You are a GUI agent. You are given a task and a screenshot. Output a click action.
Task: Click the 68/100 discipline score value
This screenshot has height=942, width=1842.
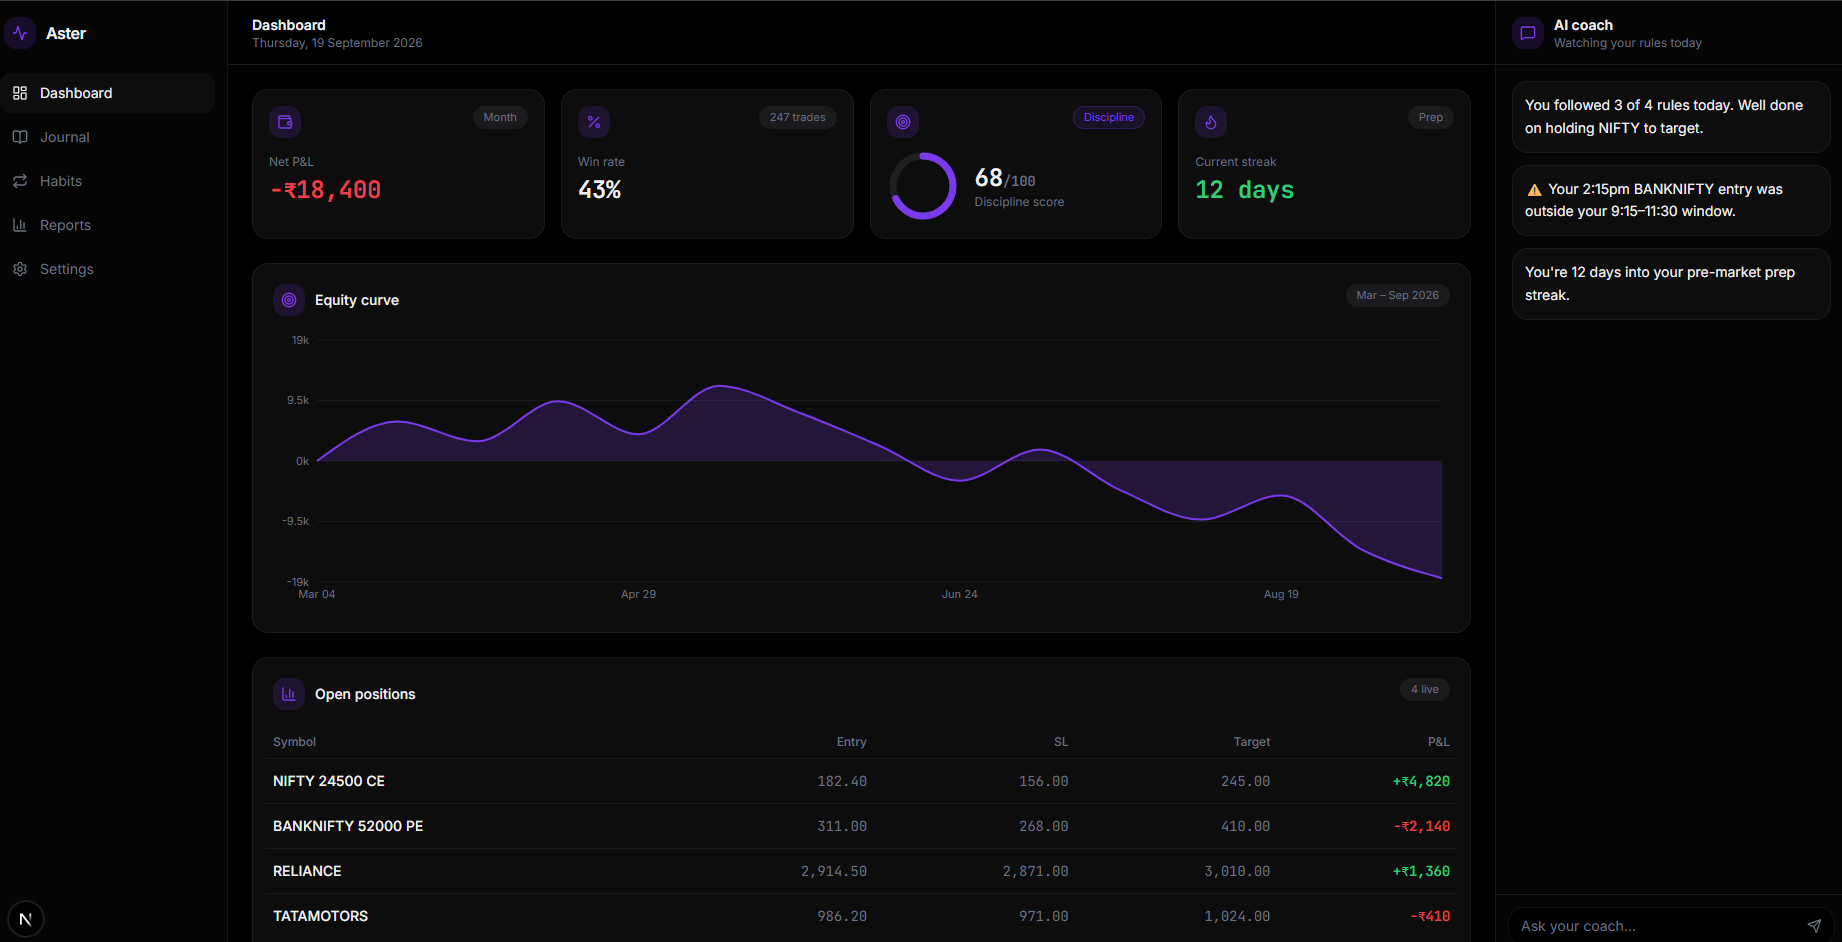tap(1005, 178)
